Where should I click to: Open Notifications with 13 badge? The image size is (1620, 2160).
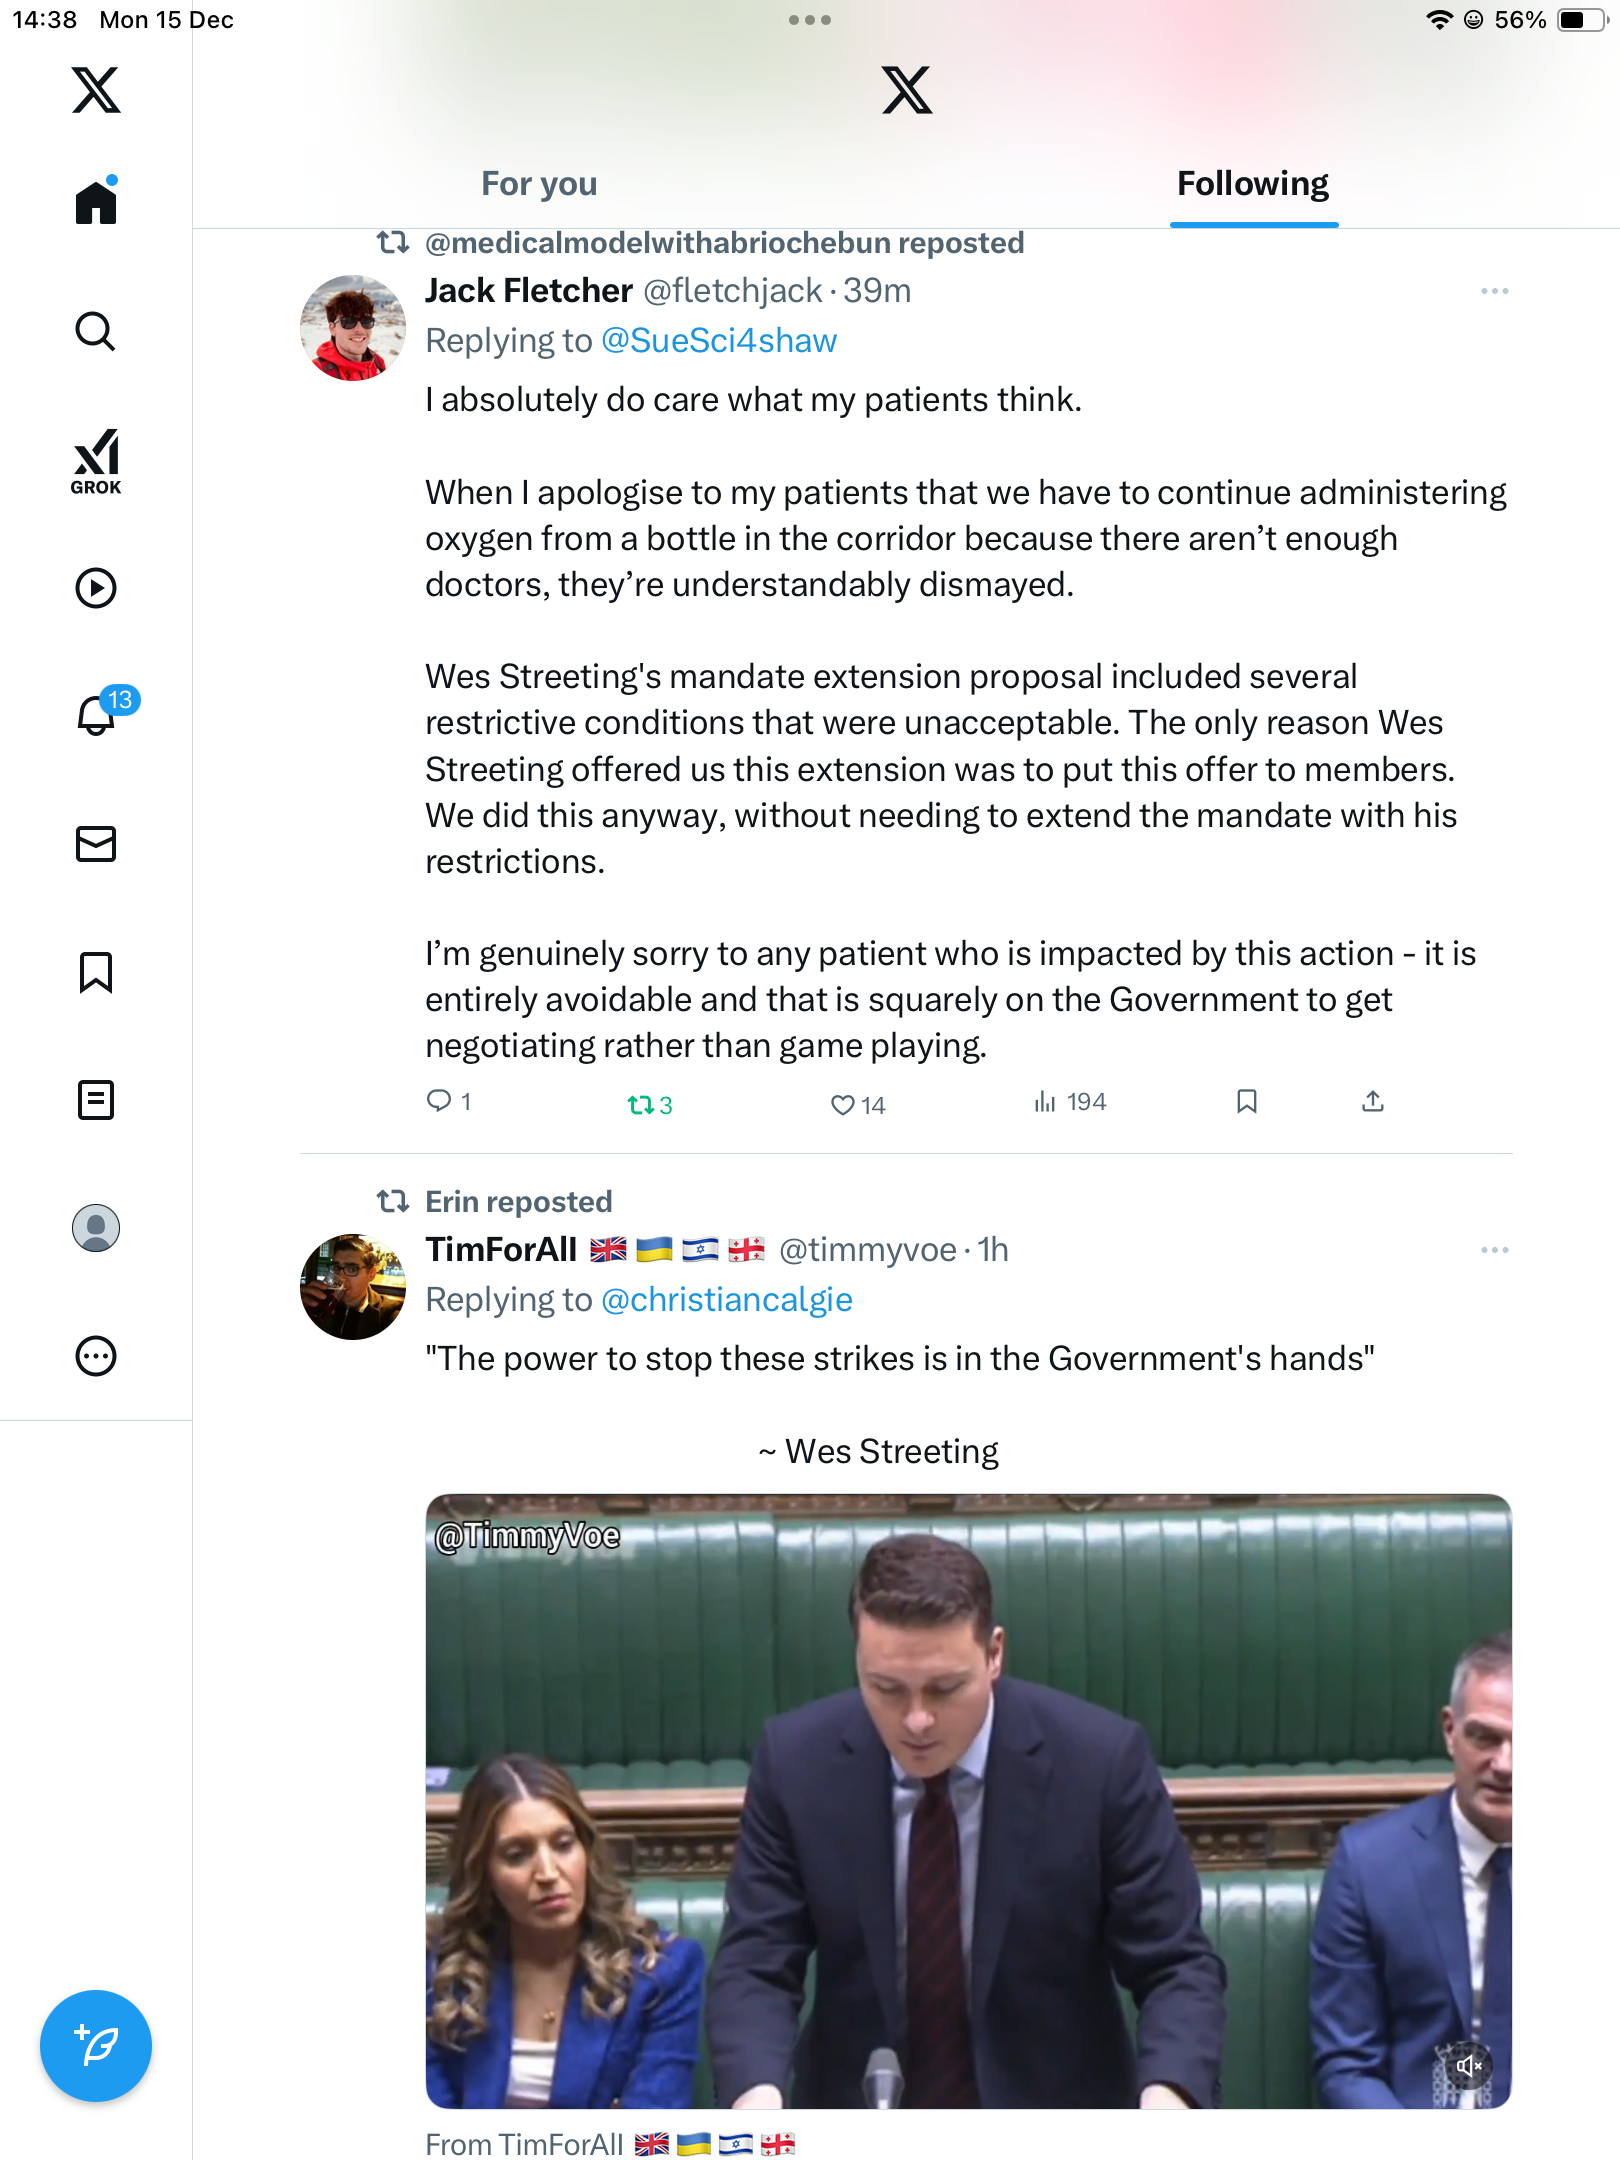click(x=98, y=714)
